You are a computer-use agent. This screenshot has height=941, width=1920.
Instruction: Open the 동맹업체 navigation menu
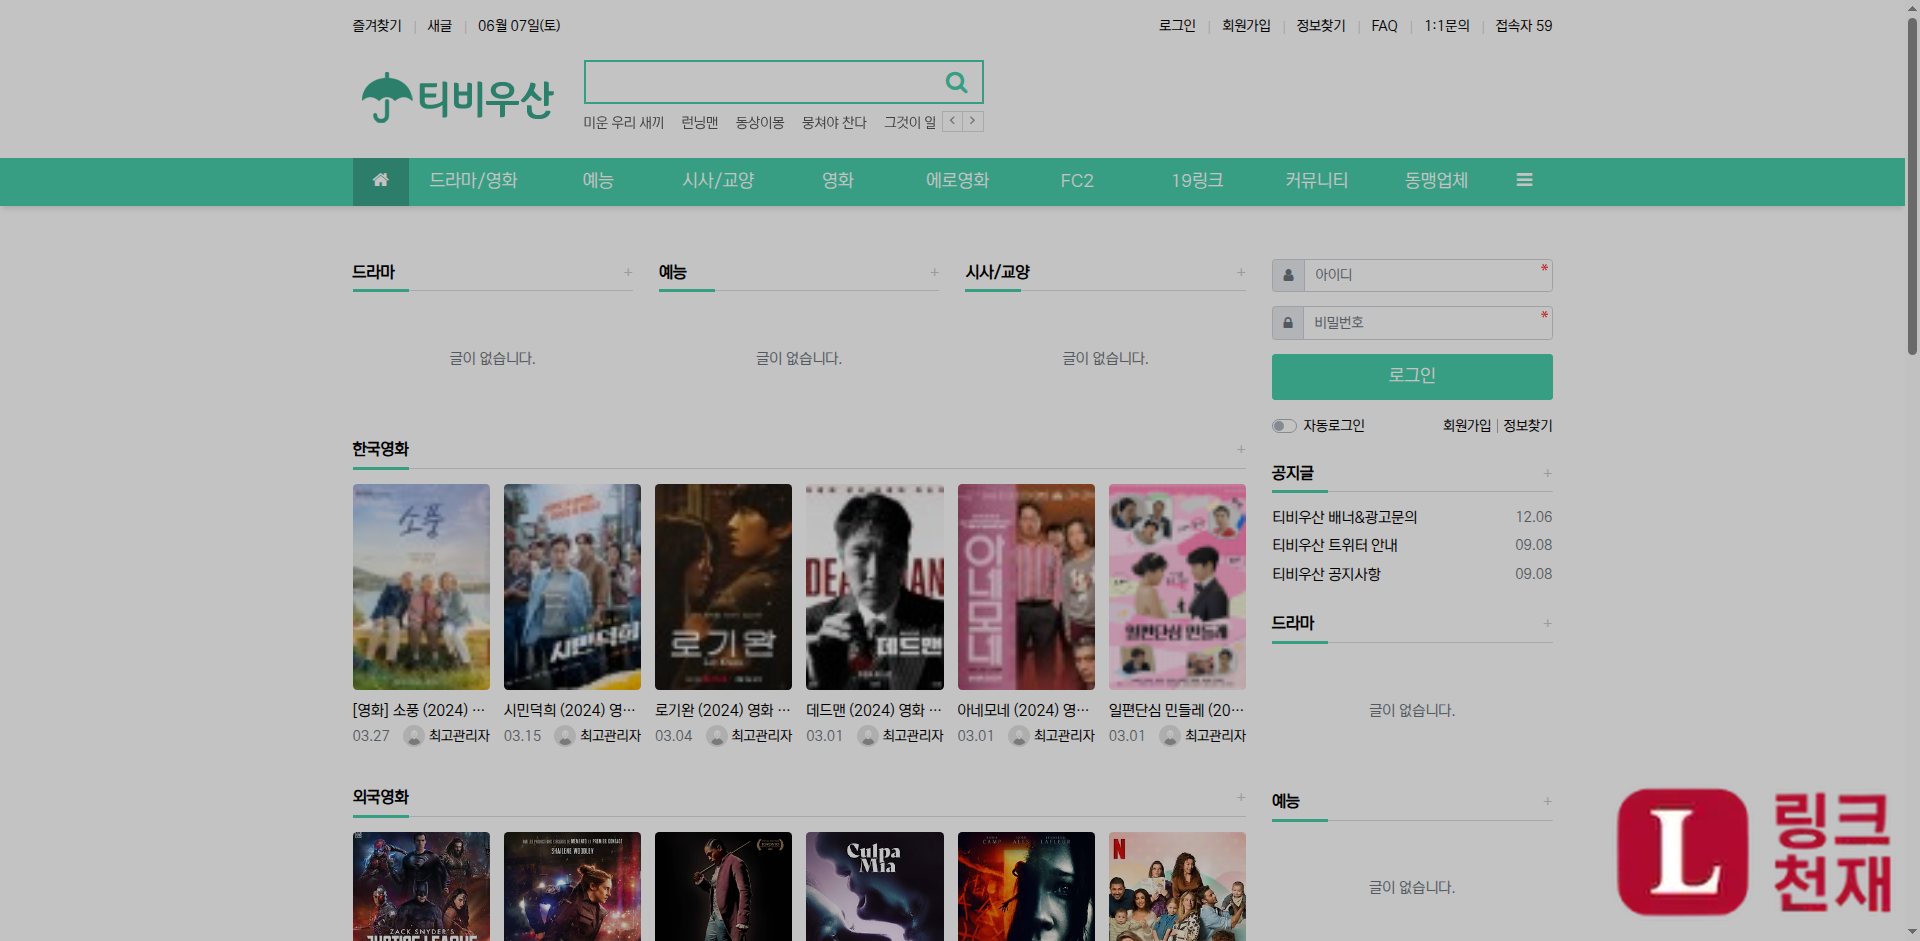(1436, 181)
